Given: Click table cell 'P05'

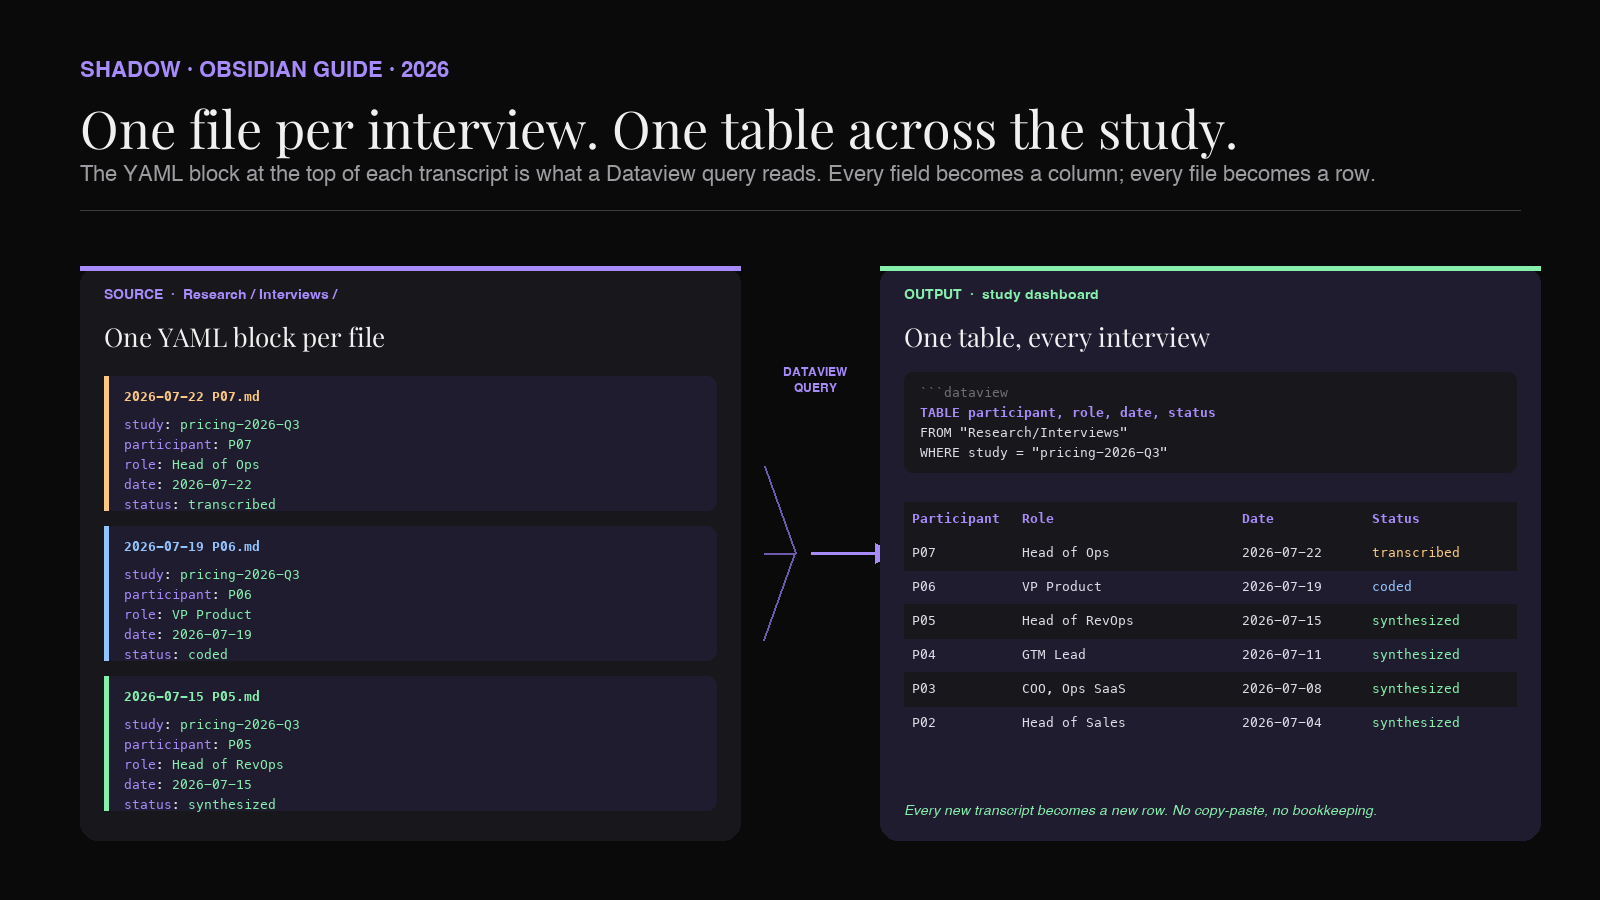Looking at the screenshot, I should pos(924,621).
